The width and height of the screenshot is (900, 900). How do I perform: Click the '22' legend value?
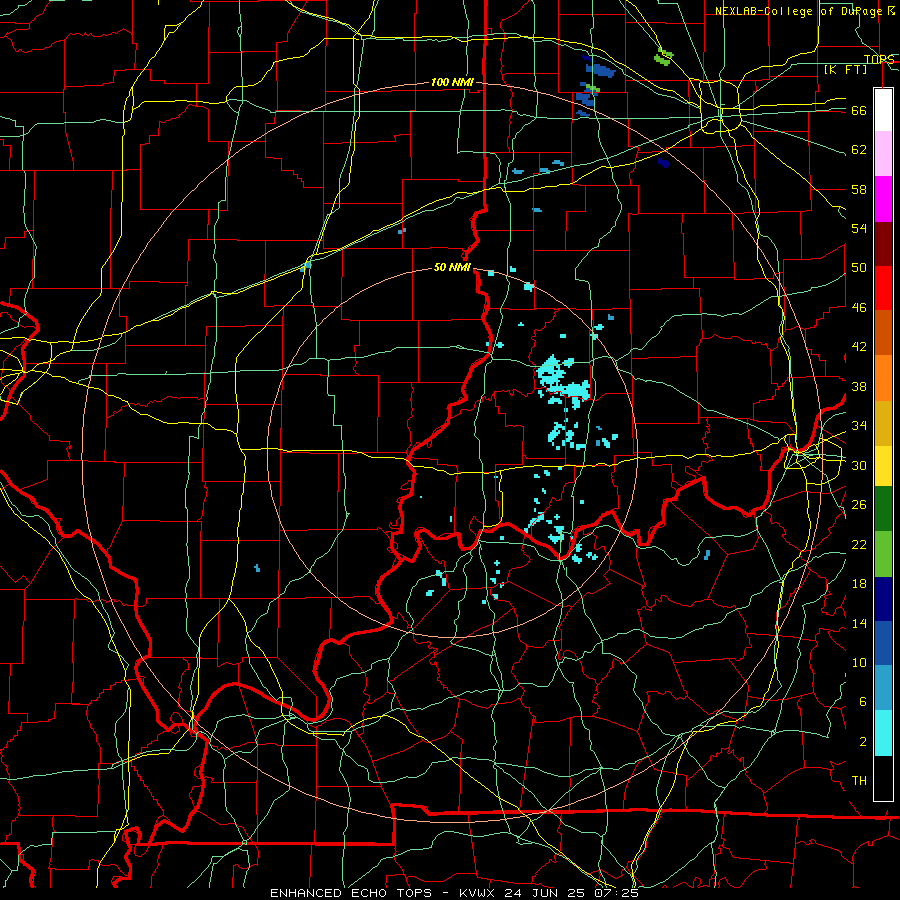click(859, 545)
